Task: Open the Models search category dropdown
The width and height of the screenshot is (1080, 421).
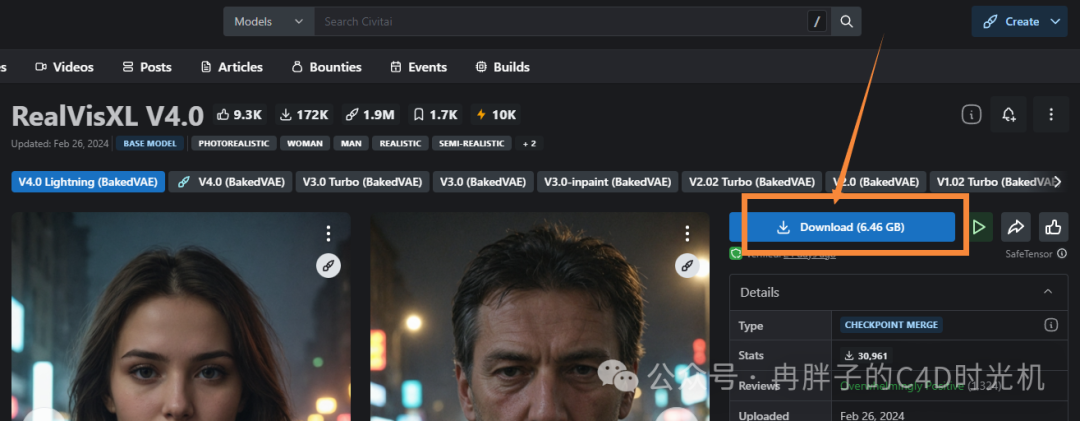Action: [269, 21]
